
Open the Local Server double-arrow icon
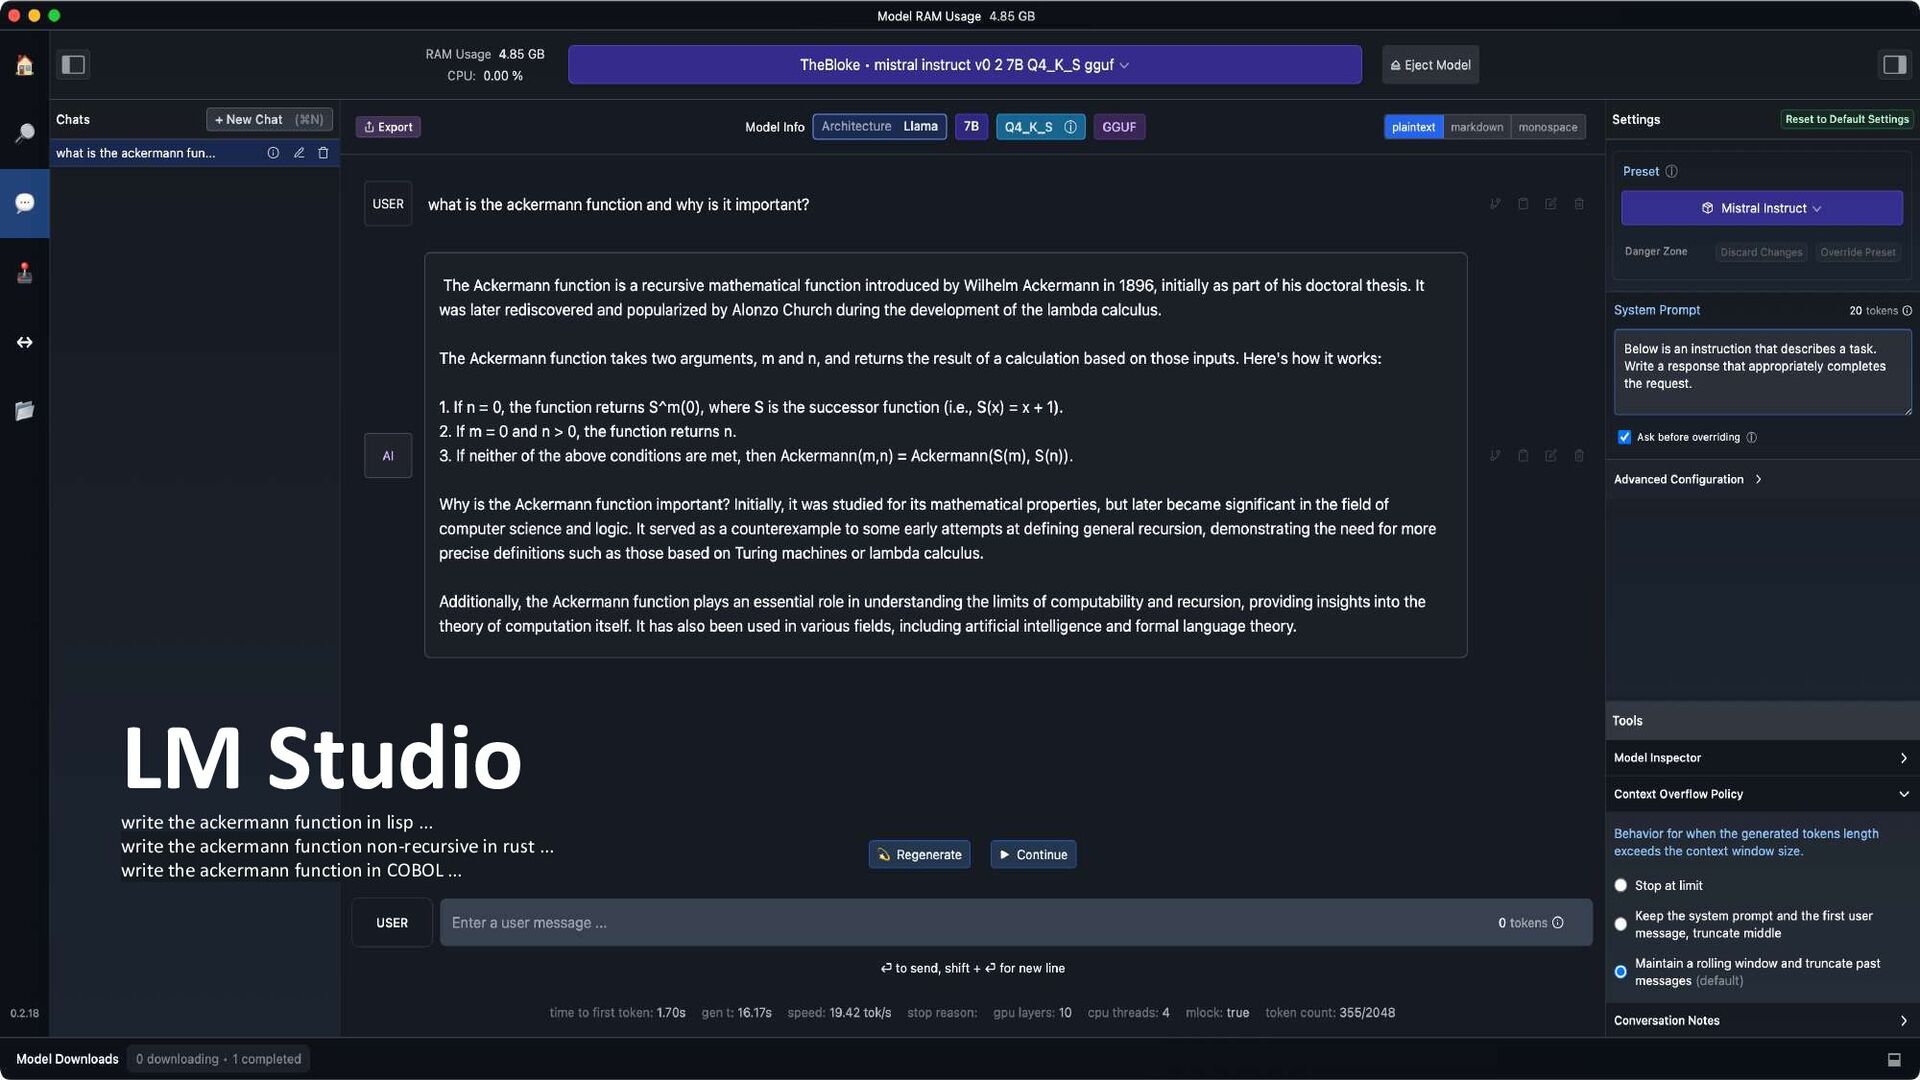pos(24,342)
